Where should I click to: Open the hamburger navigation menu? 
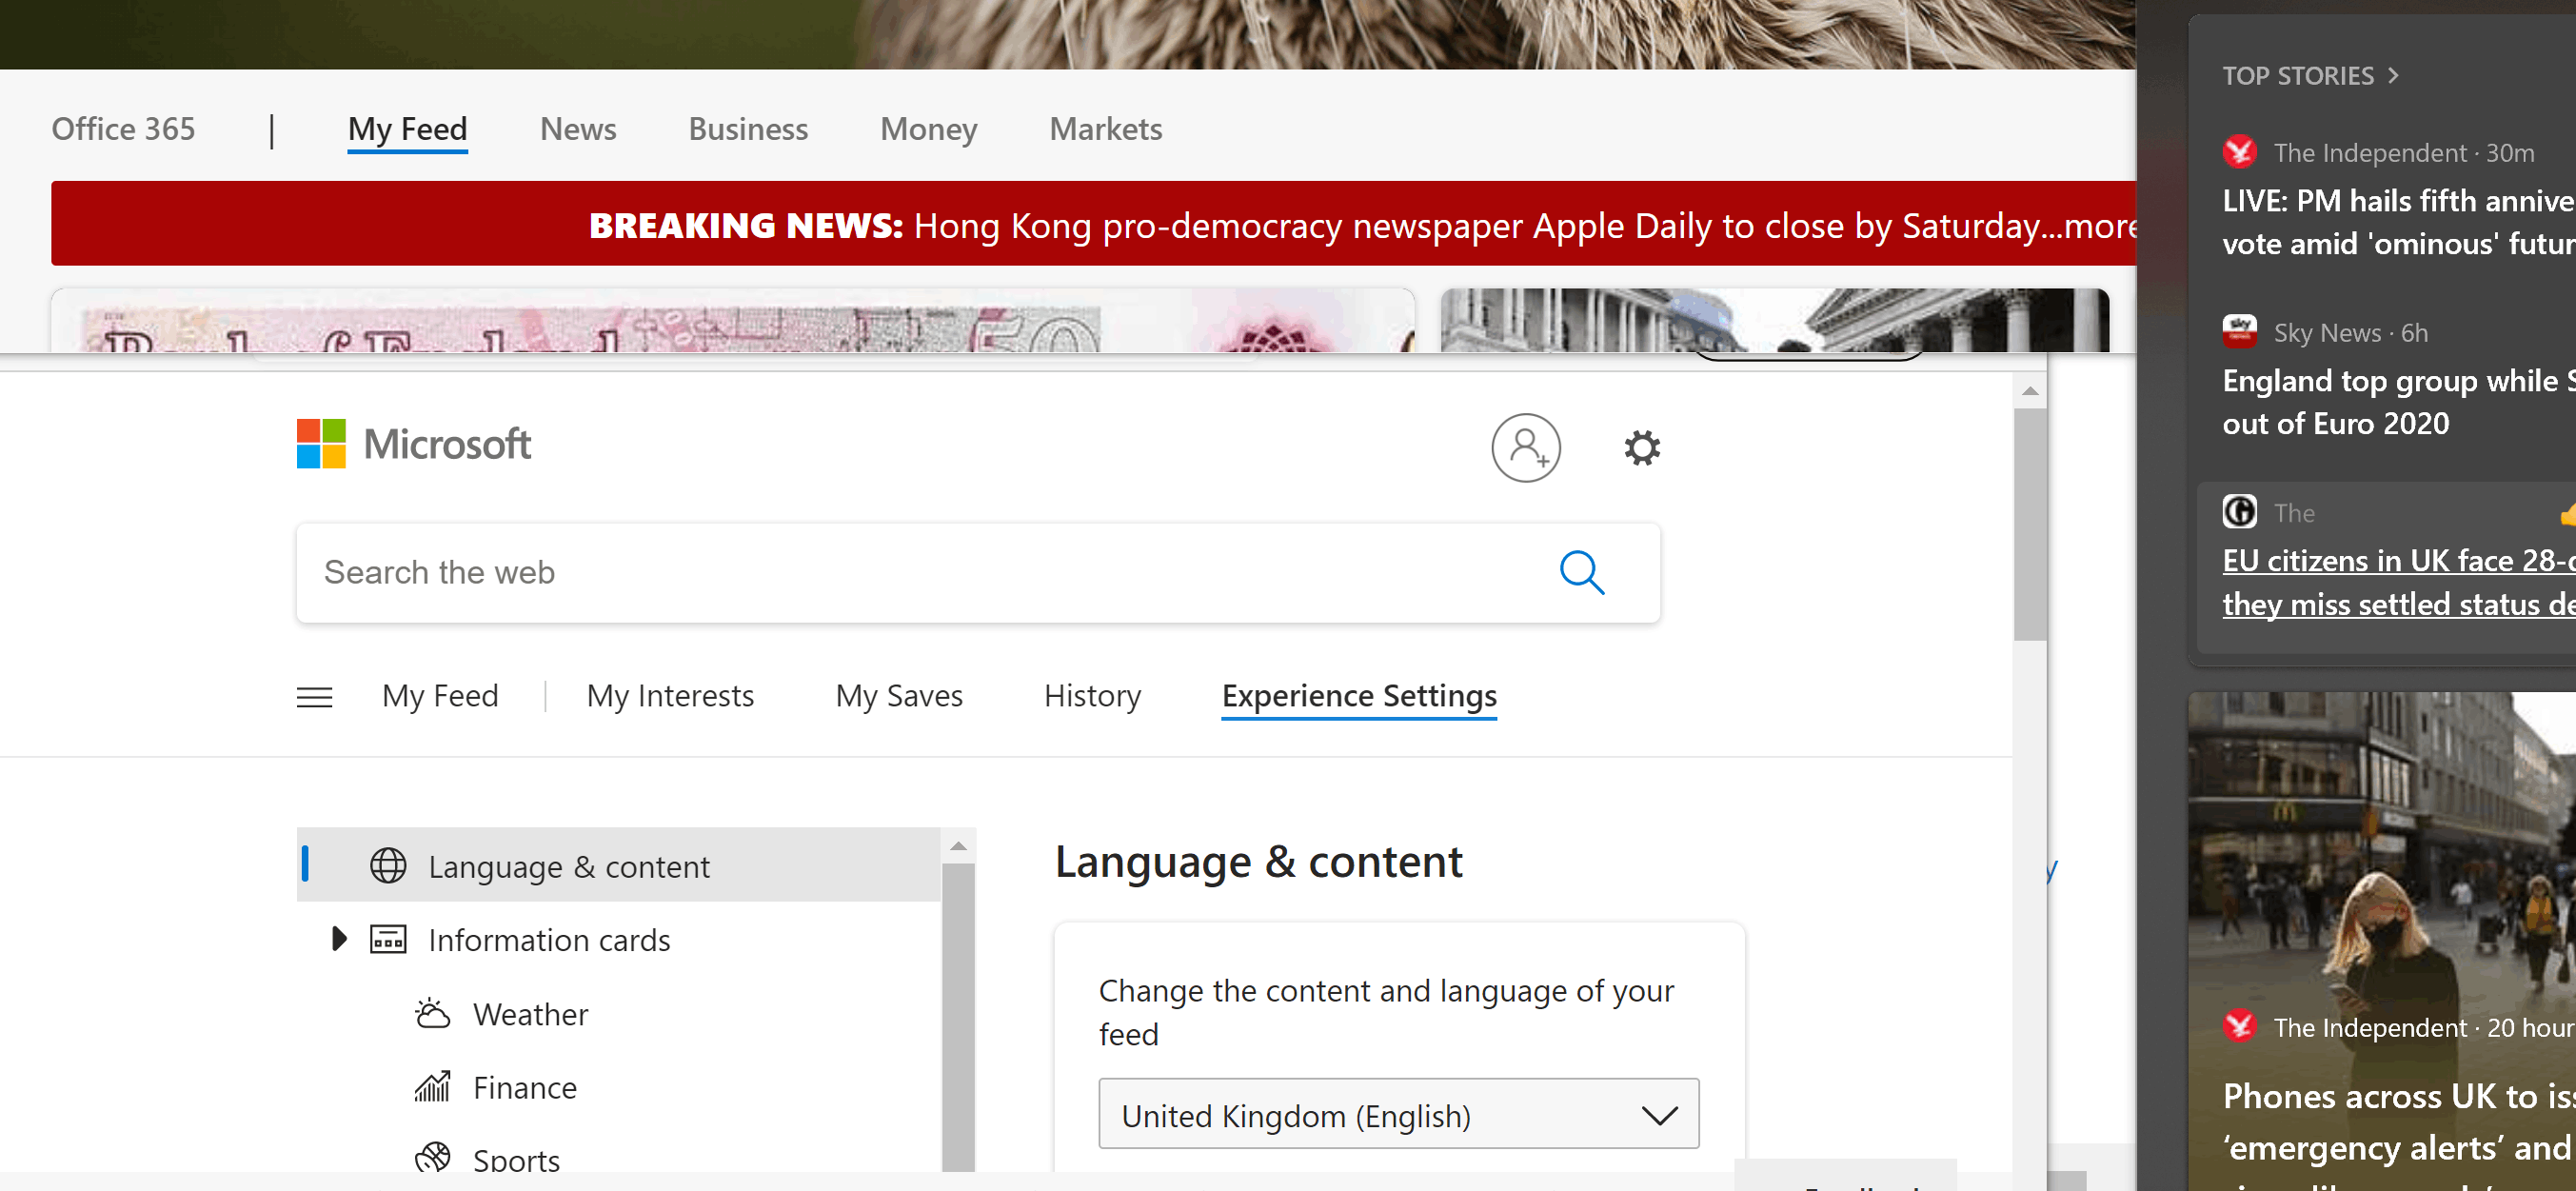(x=314, y=696)
